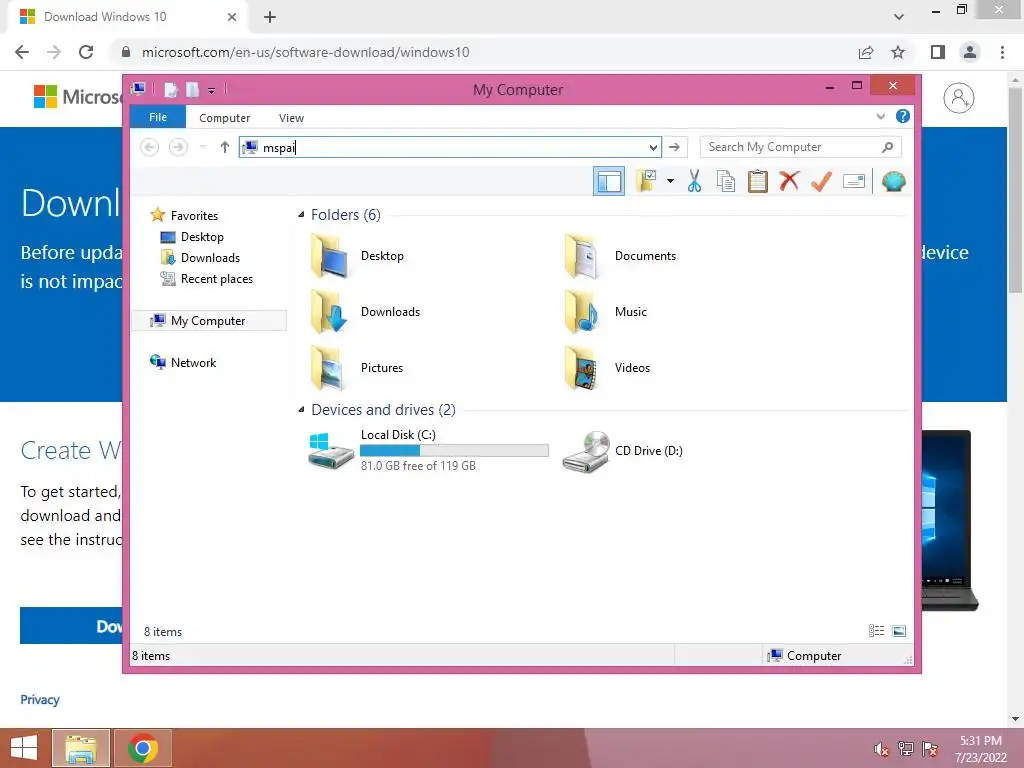This screenshot has height=768, width=1024.
Task: Click the folder options icon with checkmark
Action: [646, 181]
